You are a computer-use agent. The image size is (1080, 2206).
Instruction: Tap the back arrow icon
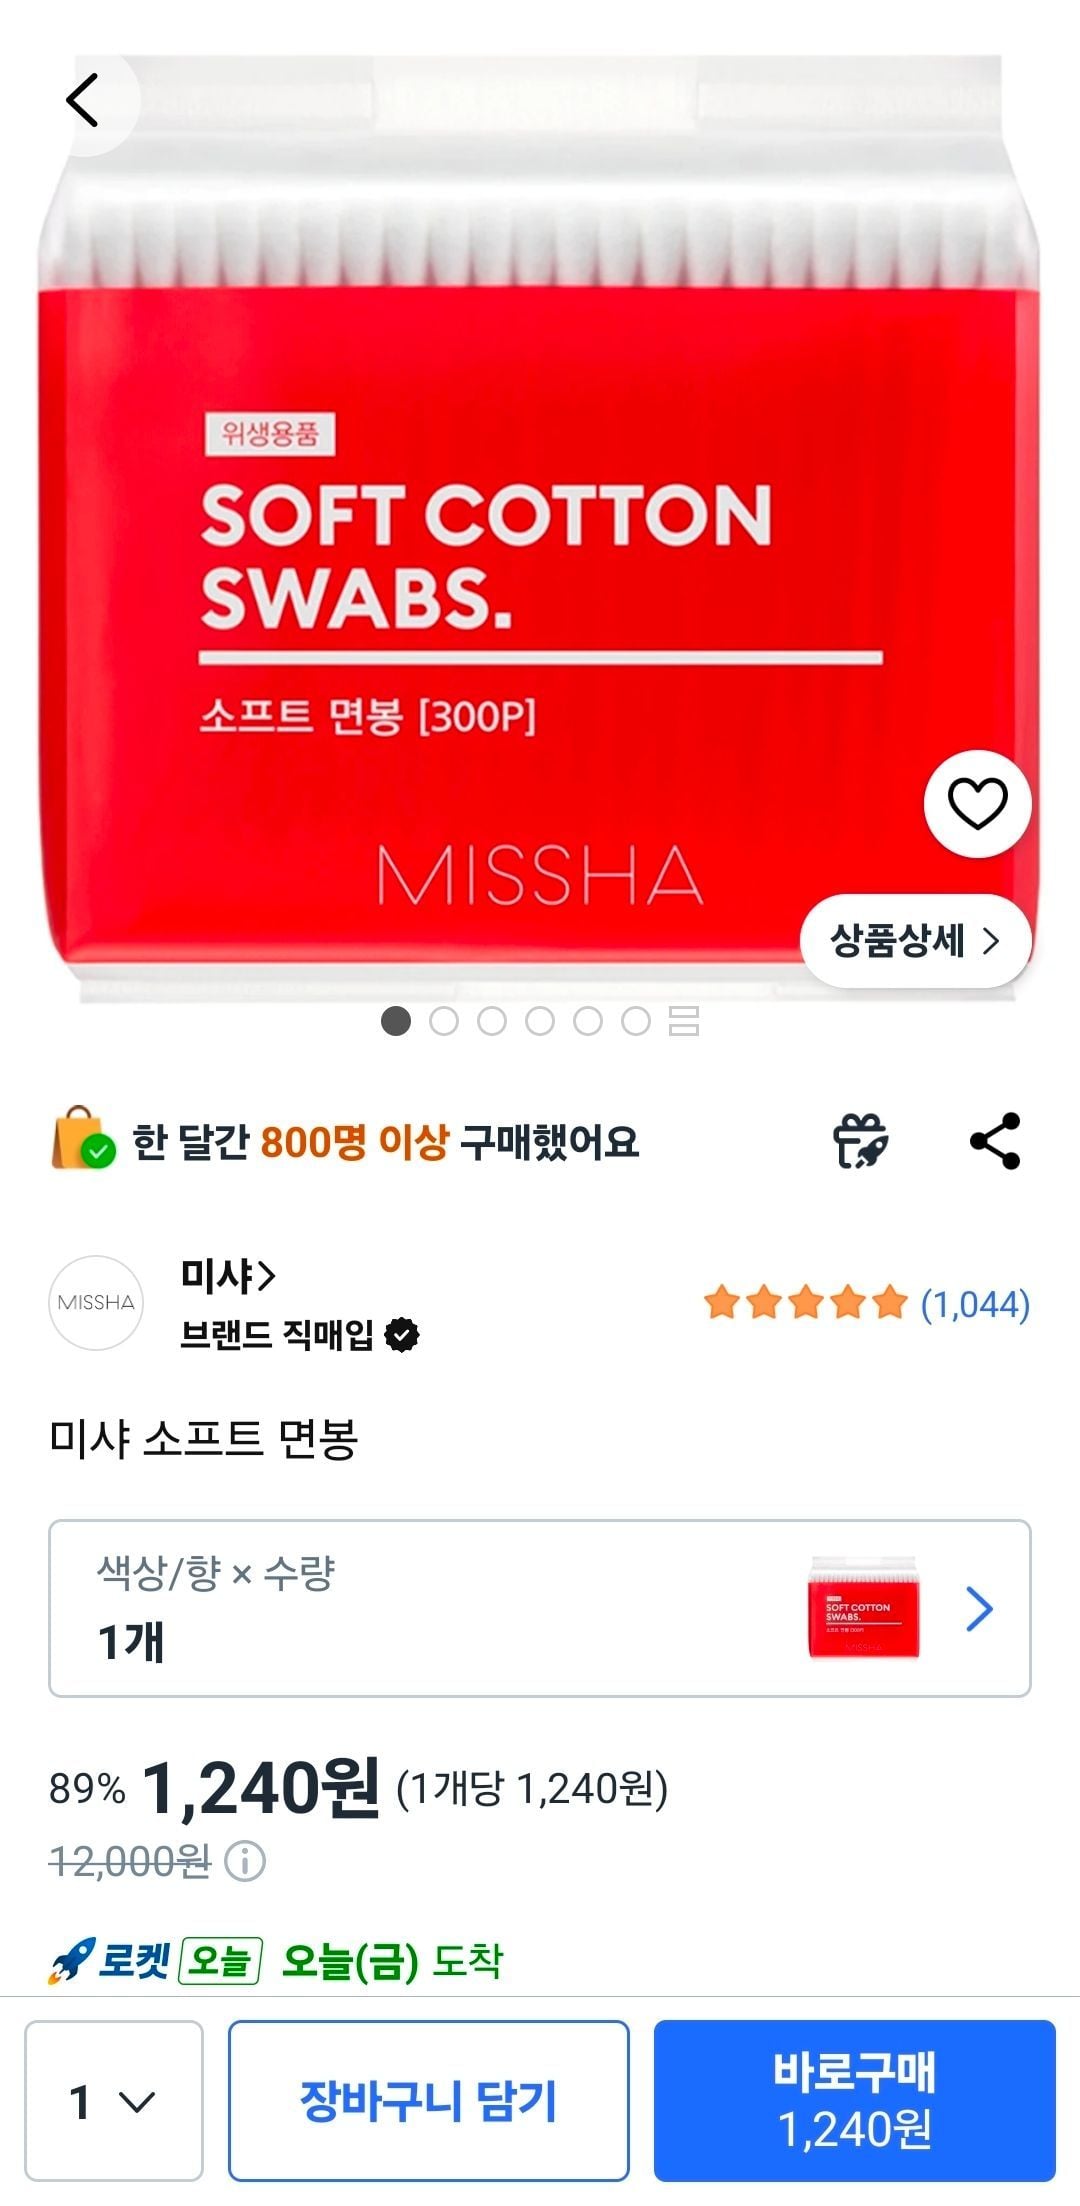click(x=83, y=100)
